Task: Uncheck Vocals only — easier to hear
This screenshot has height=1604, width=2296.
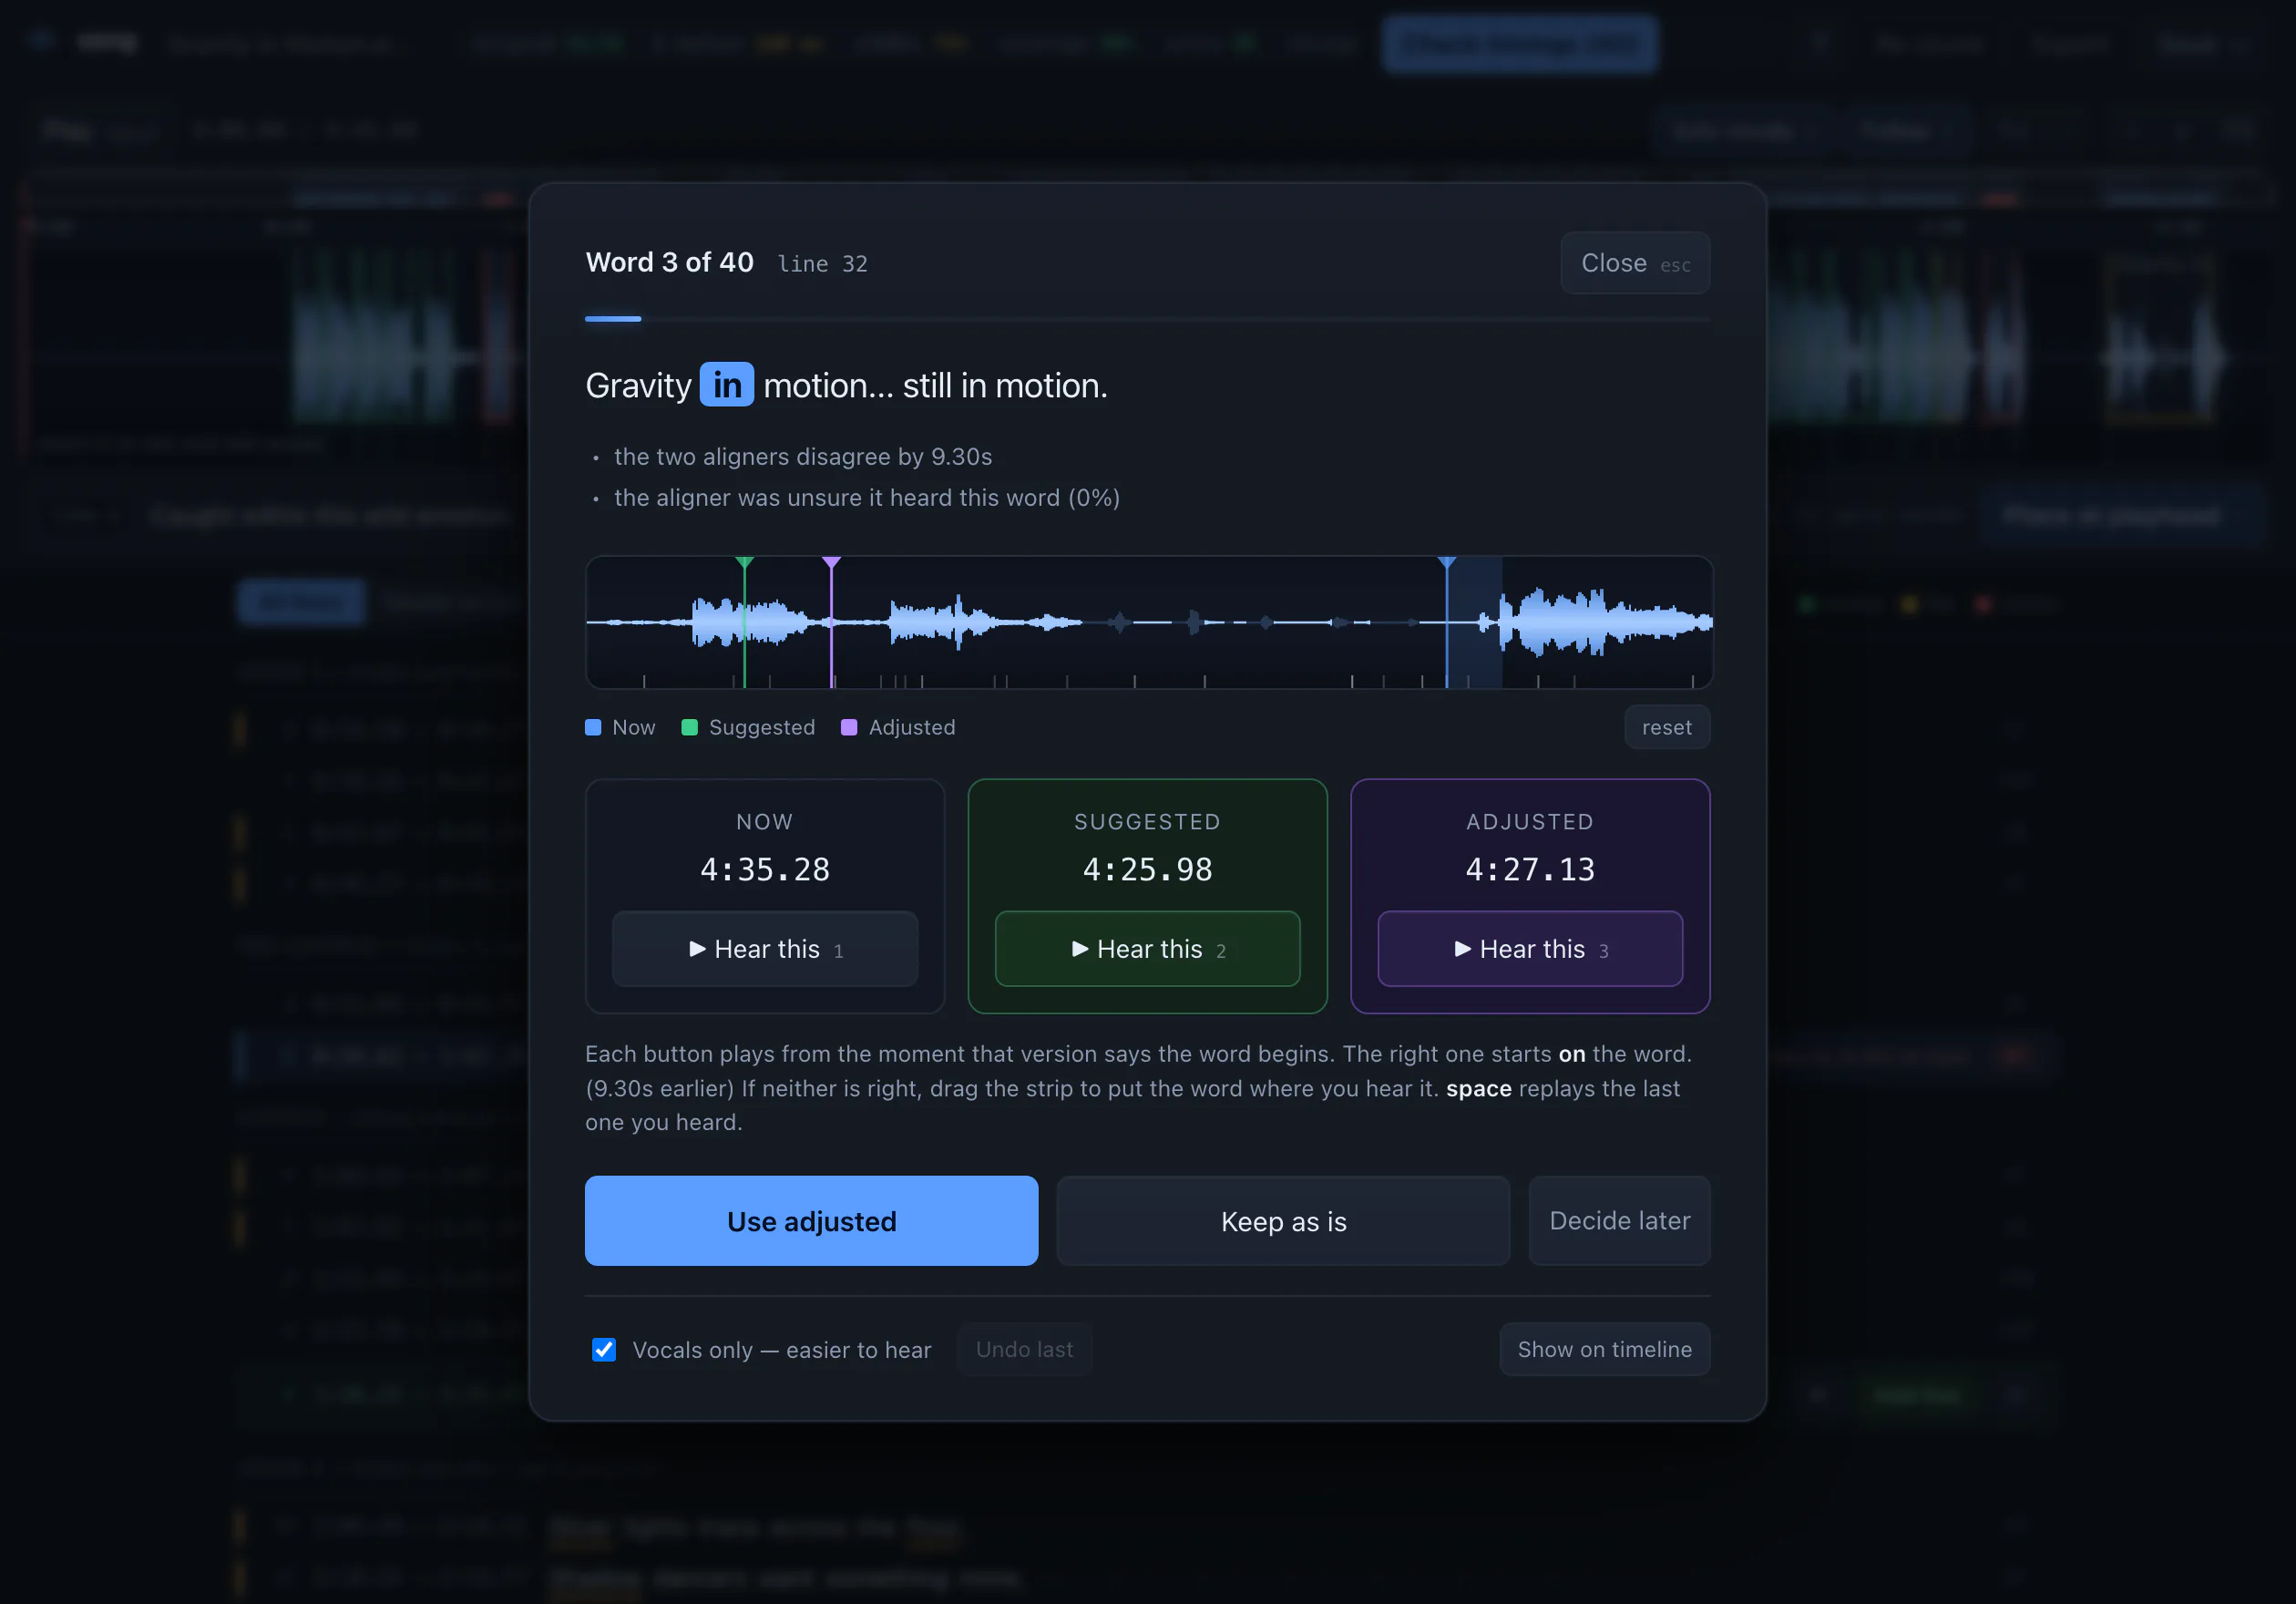Action: [x=604, y=1350]
